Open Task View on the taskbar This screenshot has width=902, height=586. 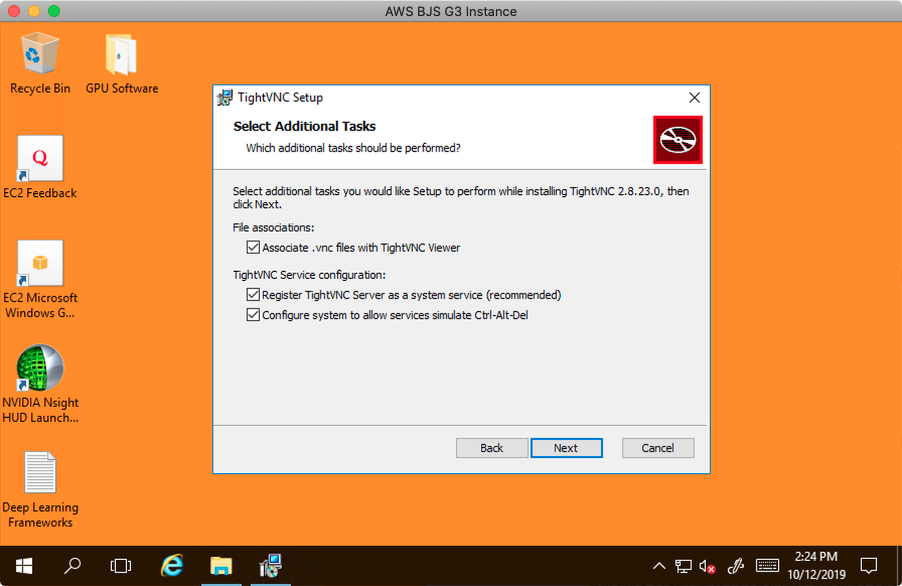pos(121,565)
